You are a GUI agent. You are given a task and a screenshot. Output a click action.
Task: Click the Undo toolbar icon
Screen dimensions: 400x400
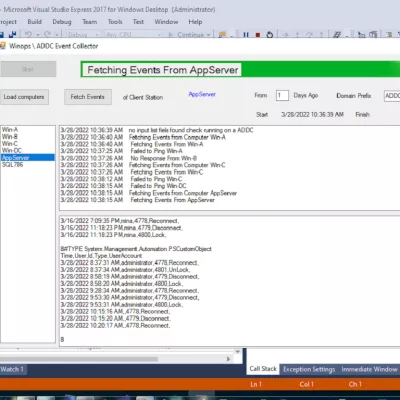click(28, 35)
